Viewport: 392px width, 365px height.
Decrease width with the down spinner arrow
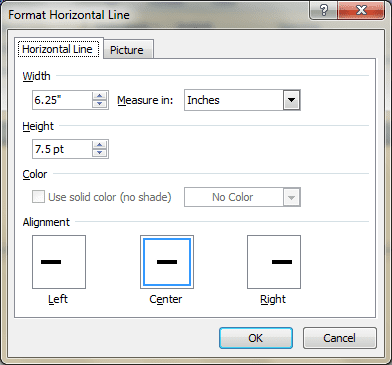click(100, 104)
